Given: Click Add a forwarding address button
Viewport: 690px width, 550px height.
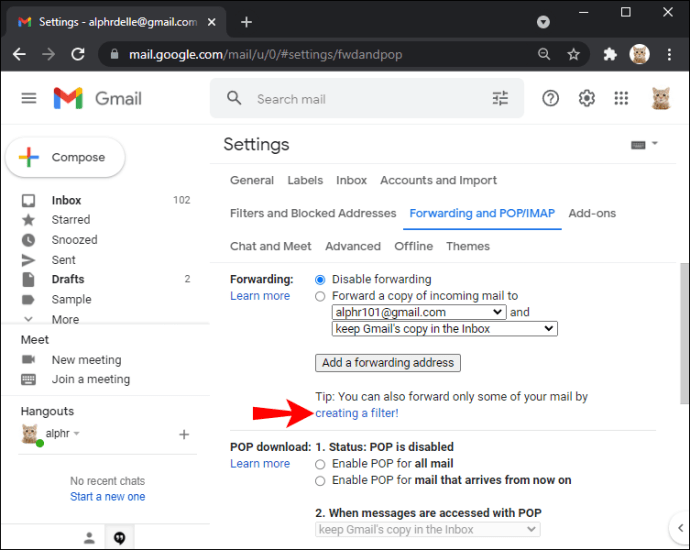Looking at the screenshot, I should [388, 363].
